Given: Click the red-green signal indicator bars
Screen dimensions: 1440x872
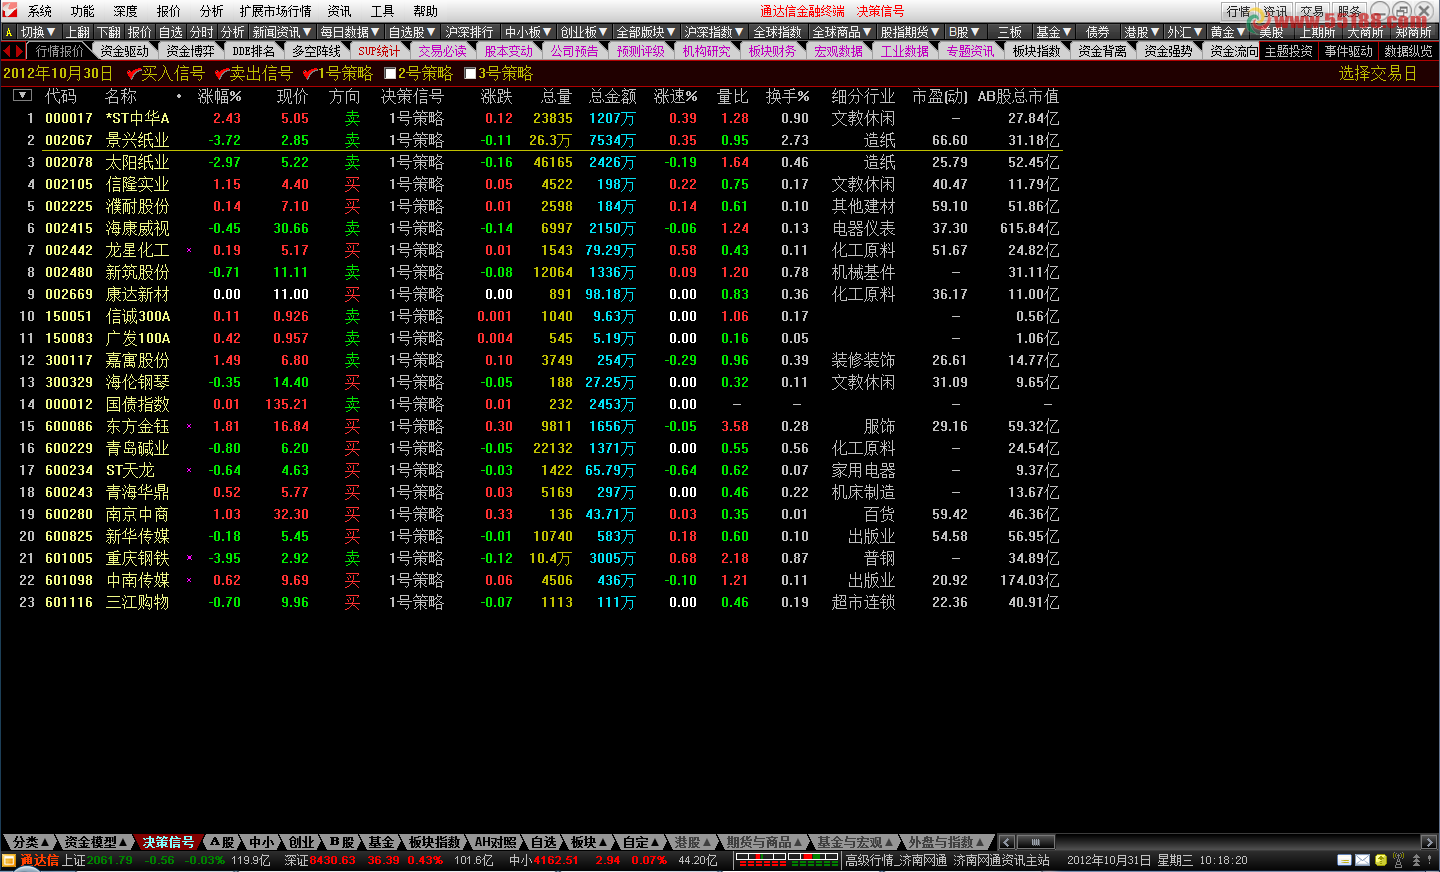Looking at the screenshot, I should (787, 860).
